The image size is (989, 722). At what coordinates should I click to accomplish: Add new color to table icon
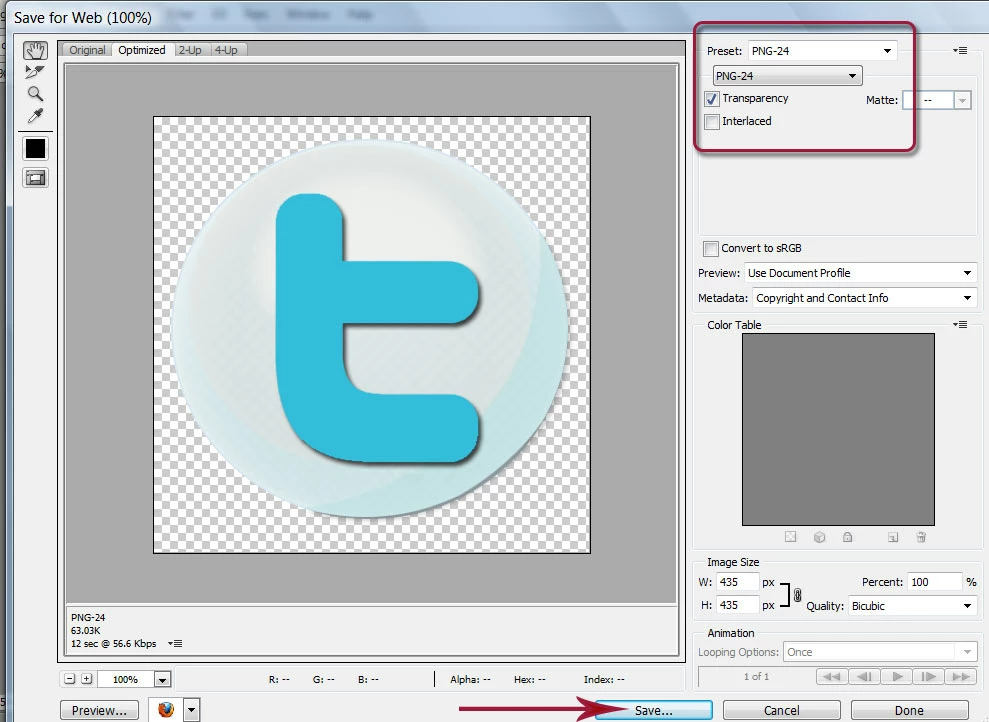tap(892, 537)
